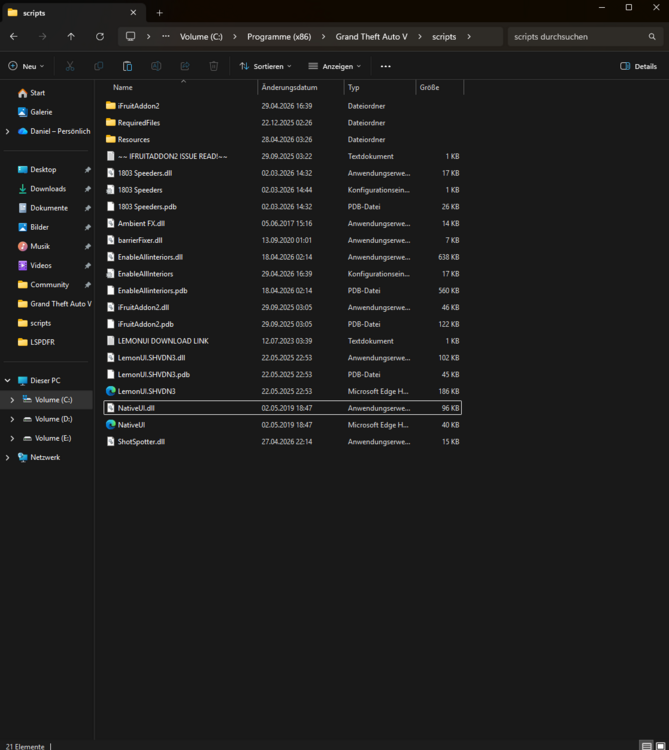The height and width of the screenshot is (750, 669).
Task: Click the Share toolbar icon
Action: tap(185, 66)
